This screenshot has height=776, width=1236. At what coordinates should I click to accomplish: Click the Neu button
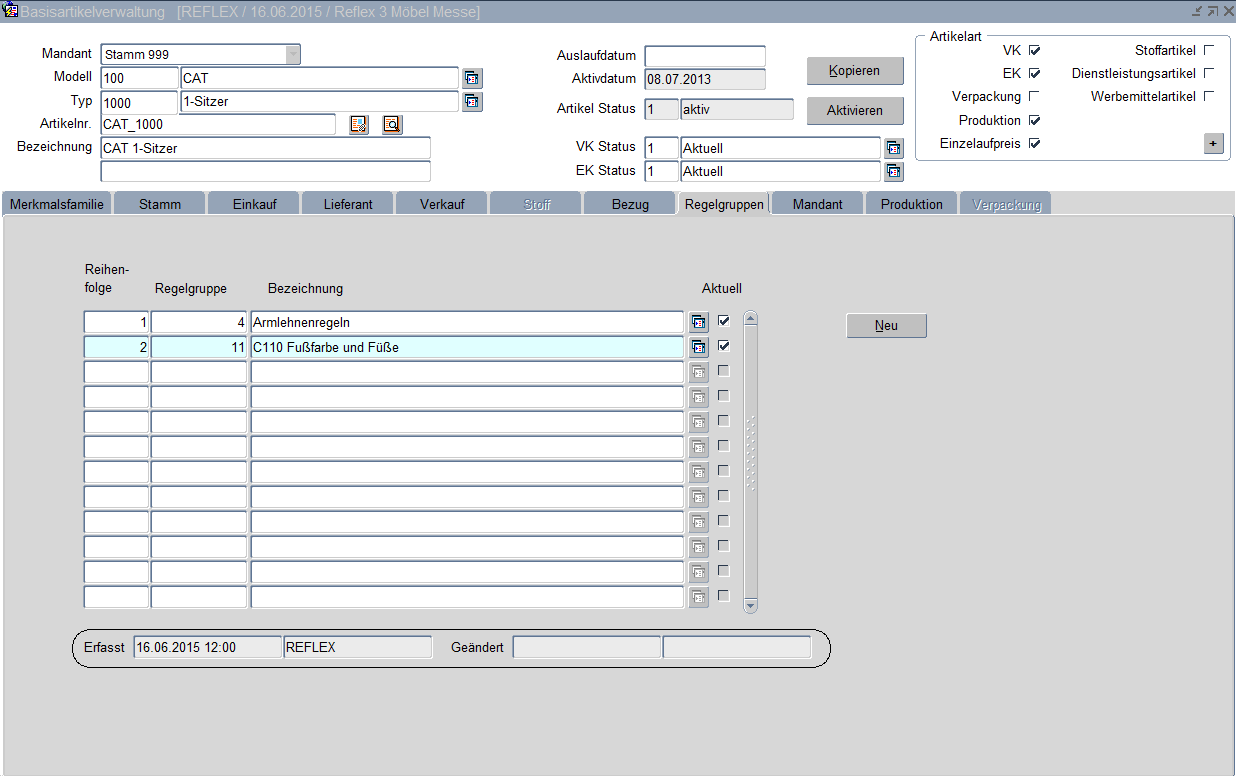pyautogui.click(x=886, y=326)
